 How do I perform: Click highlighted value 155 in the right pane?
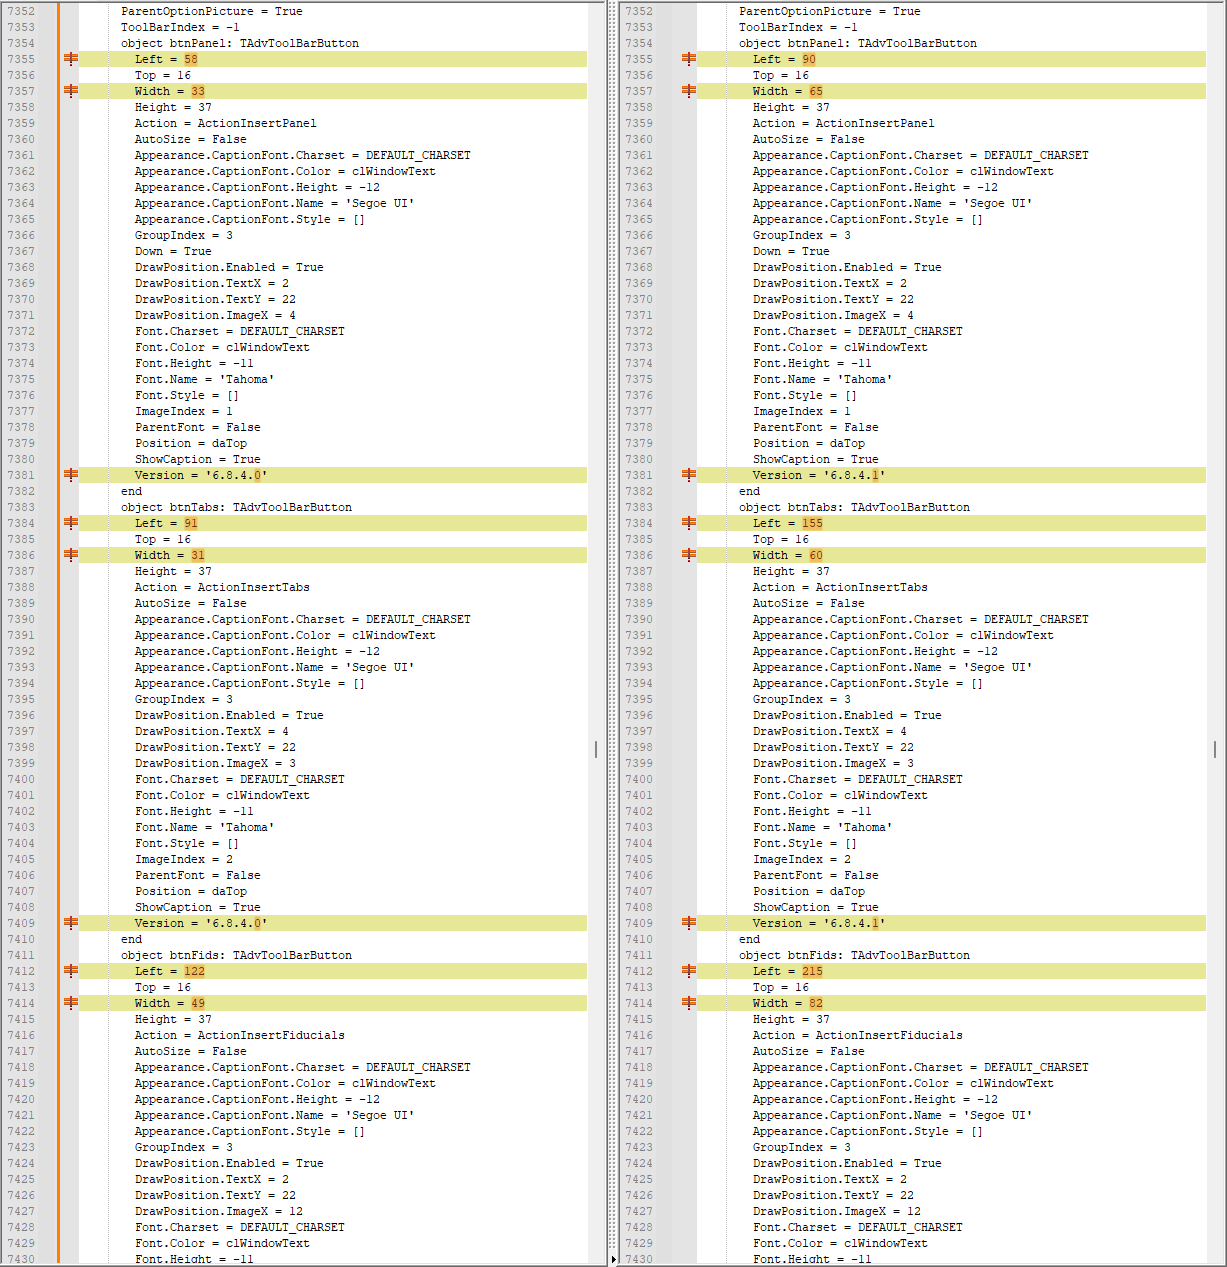[x=812, y=523]
